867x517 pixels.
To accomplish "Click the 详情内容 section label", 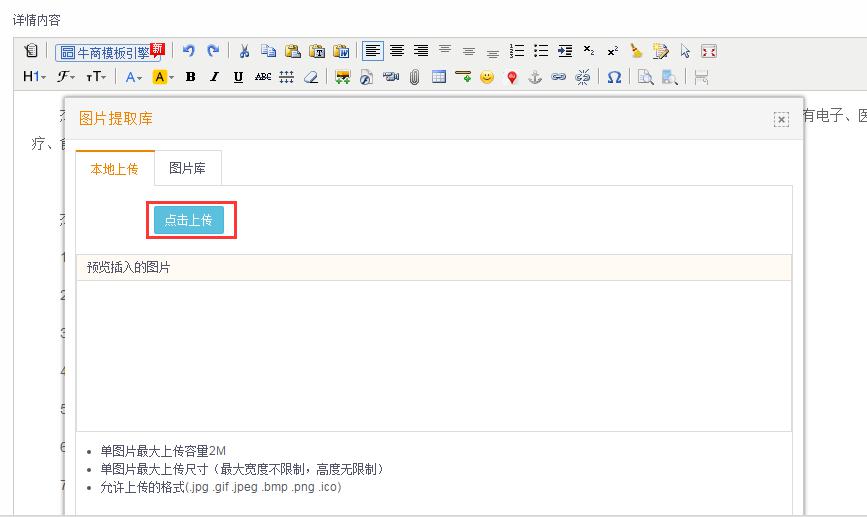I will coord(36,20).
